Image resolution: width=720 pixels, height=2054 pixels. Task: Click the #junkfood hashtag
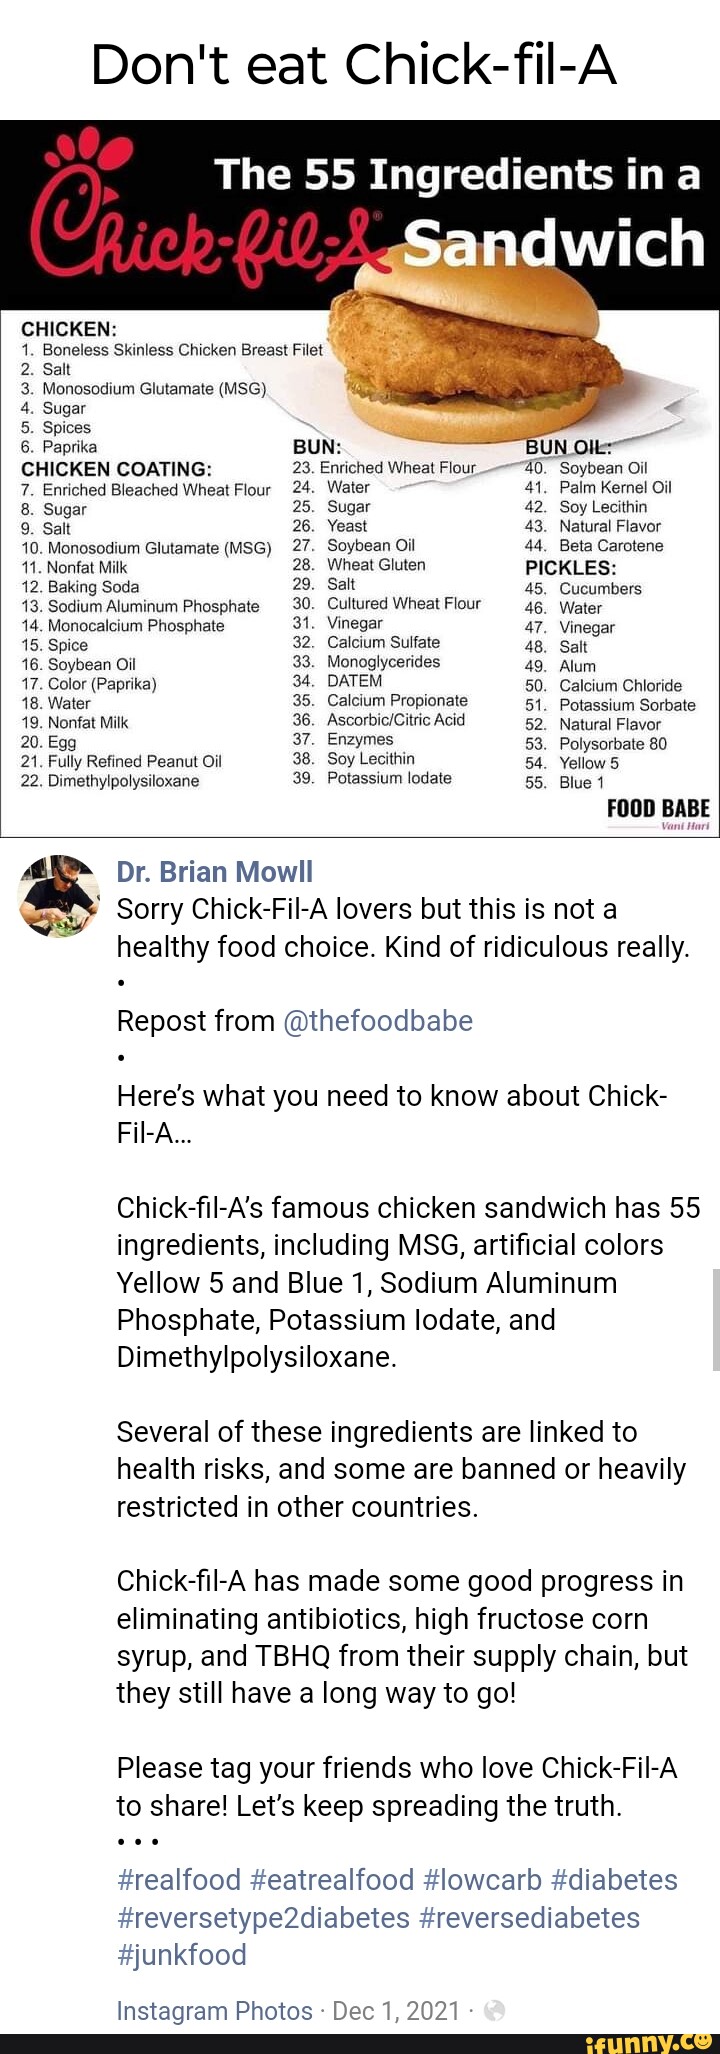[181, 1954]
